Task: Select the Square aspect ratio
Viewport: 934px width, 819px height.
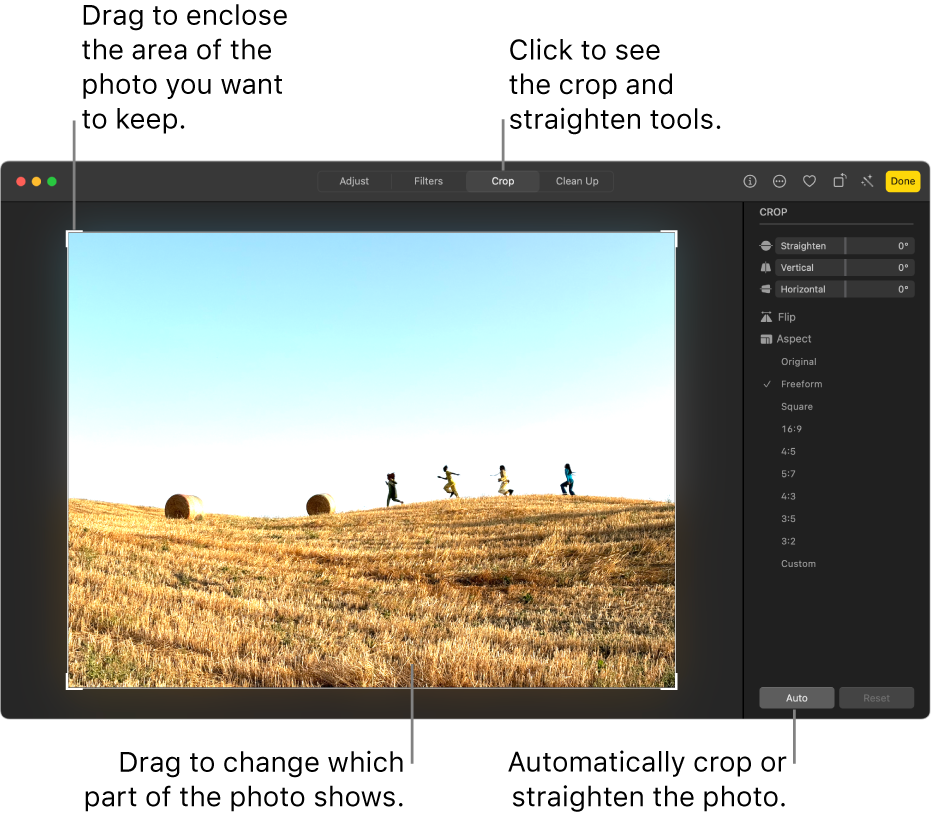Action: (x=797, y=406)
